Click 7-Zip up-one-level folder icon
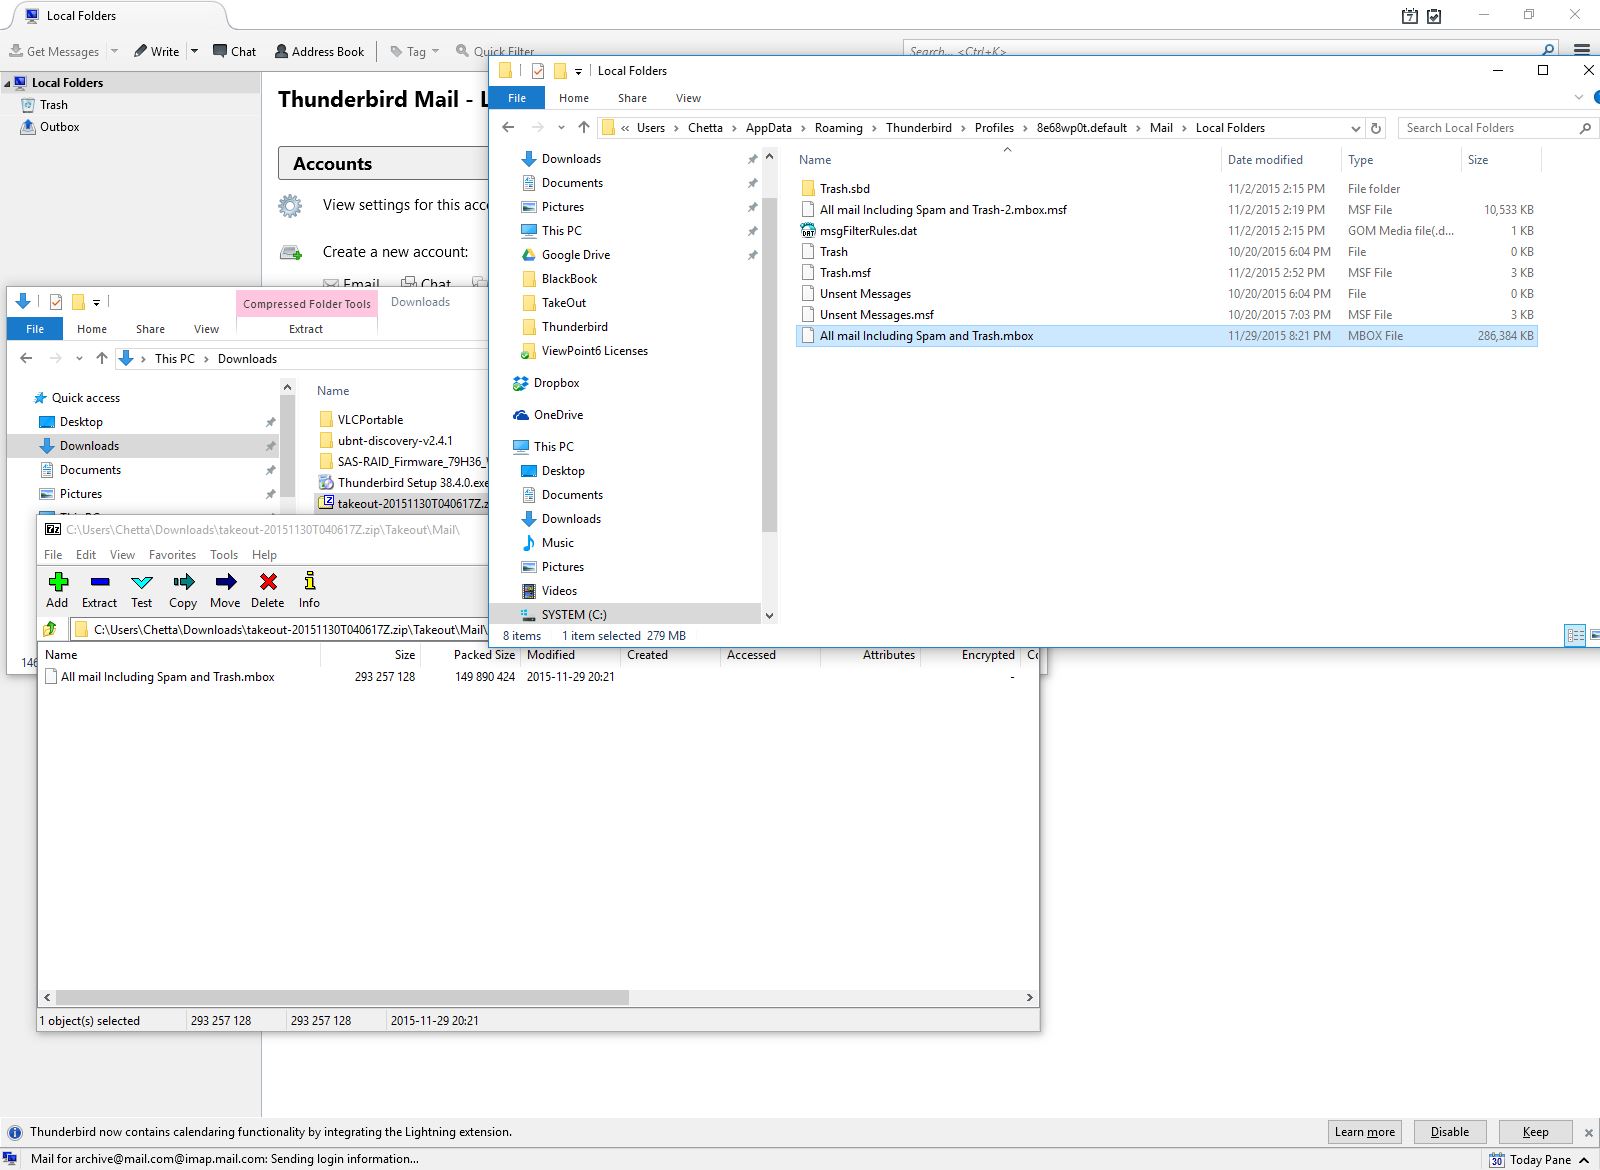Image resolution: width=1600 pixels, height=1170 pixels. (50, 629)
